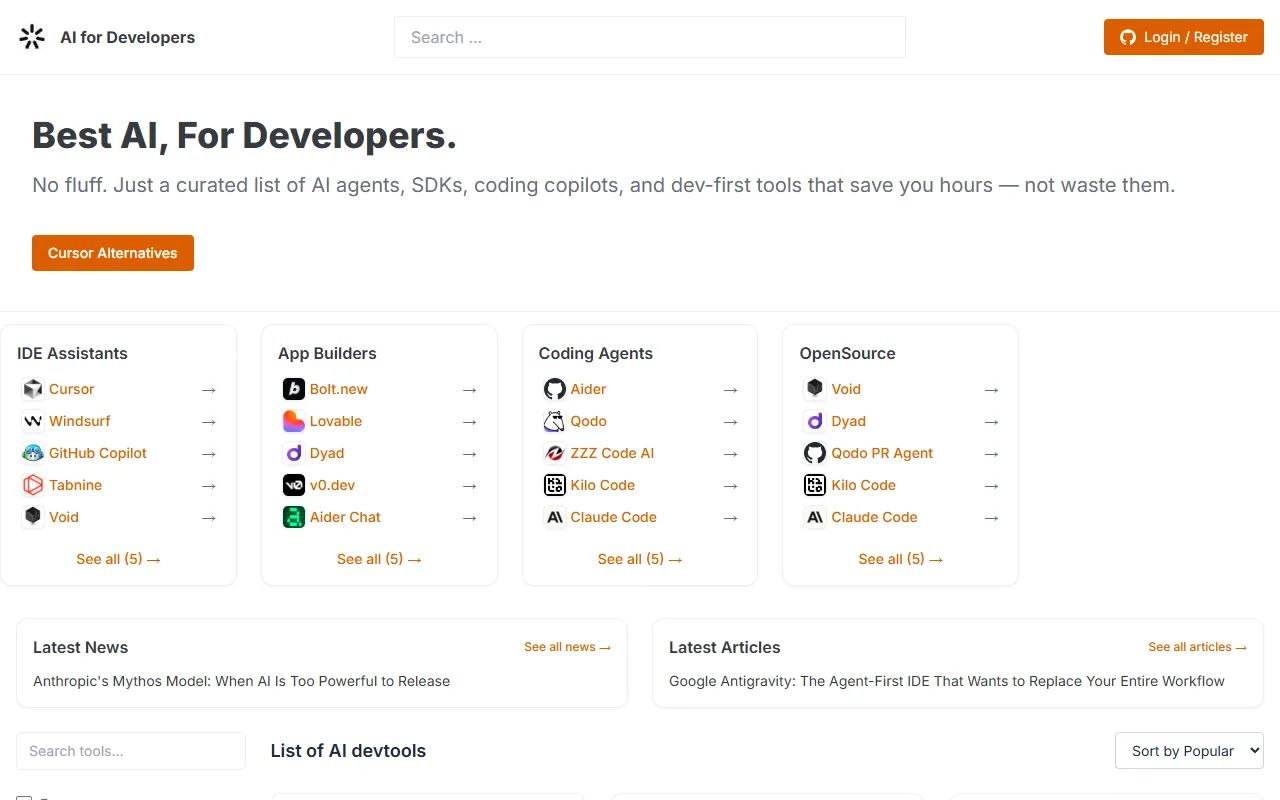Open the Void link under OpenSource

[x=846, y=389]
